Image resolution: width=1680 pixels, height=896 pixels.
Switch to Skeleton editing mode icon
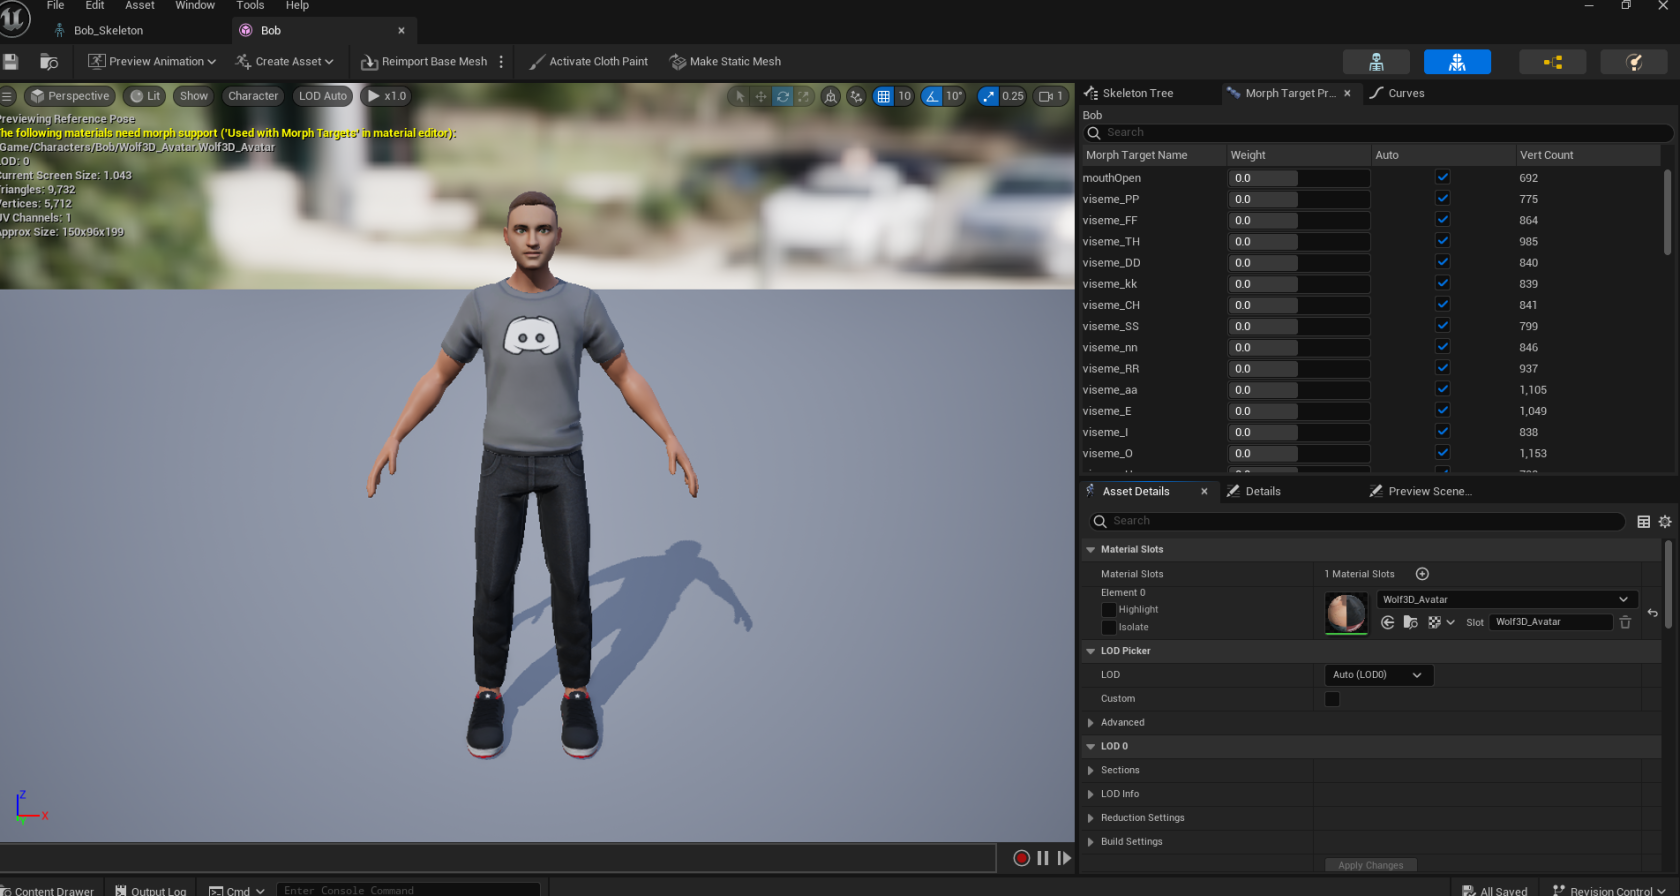[1376, 62]
